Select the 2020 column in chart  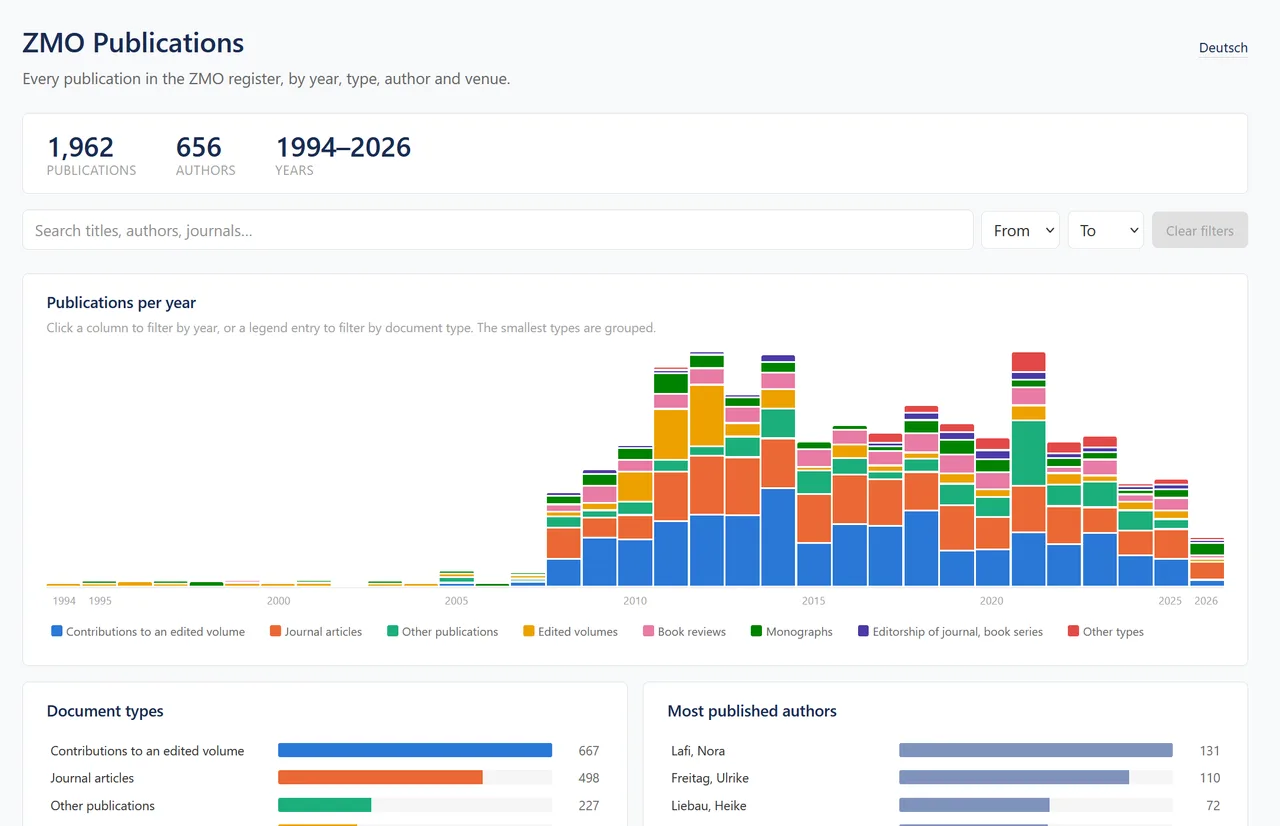992,512
